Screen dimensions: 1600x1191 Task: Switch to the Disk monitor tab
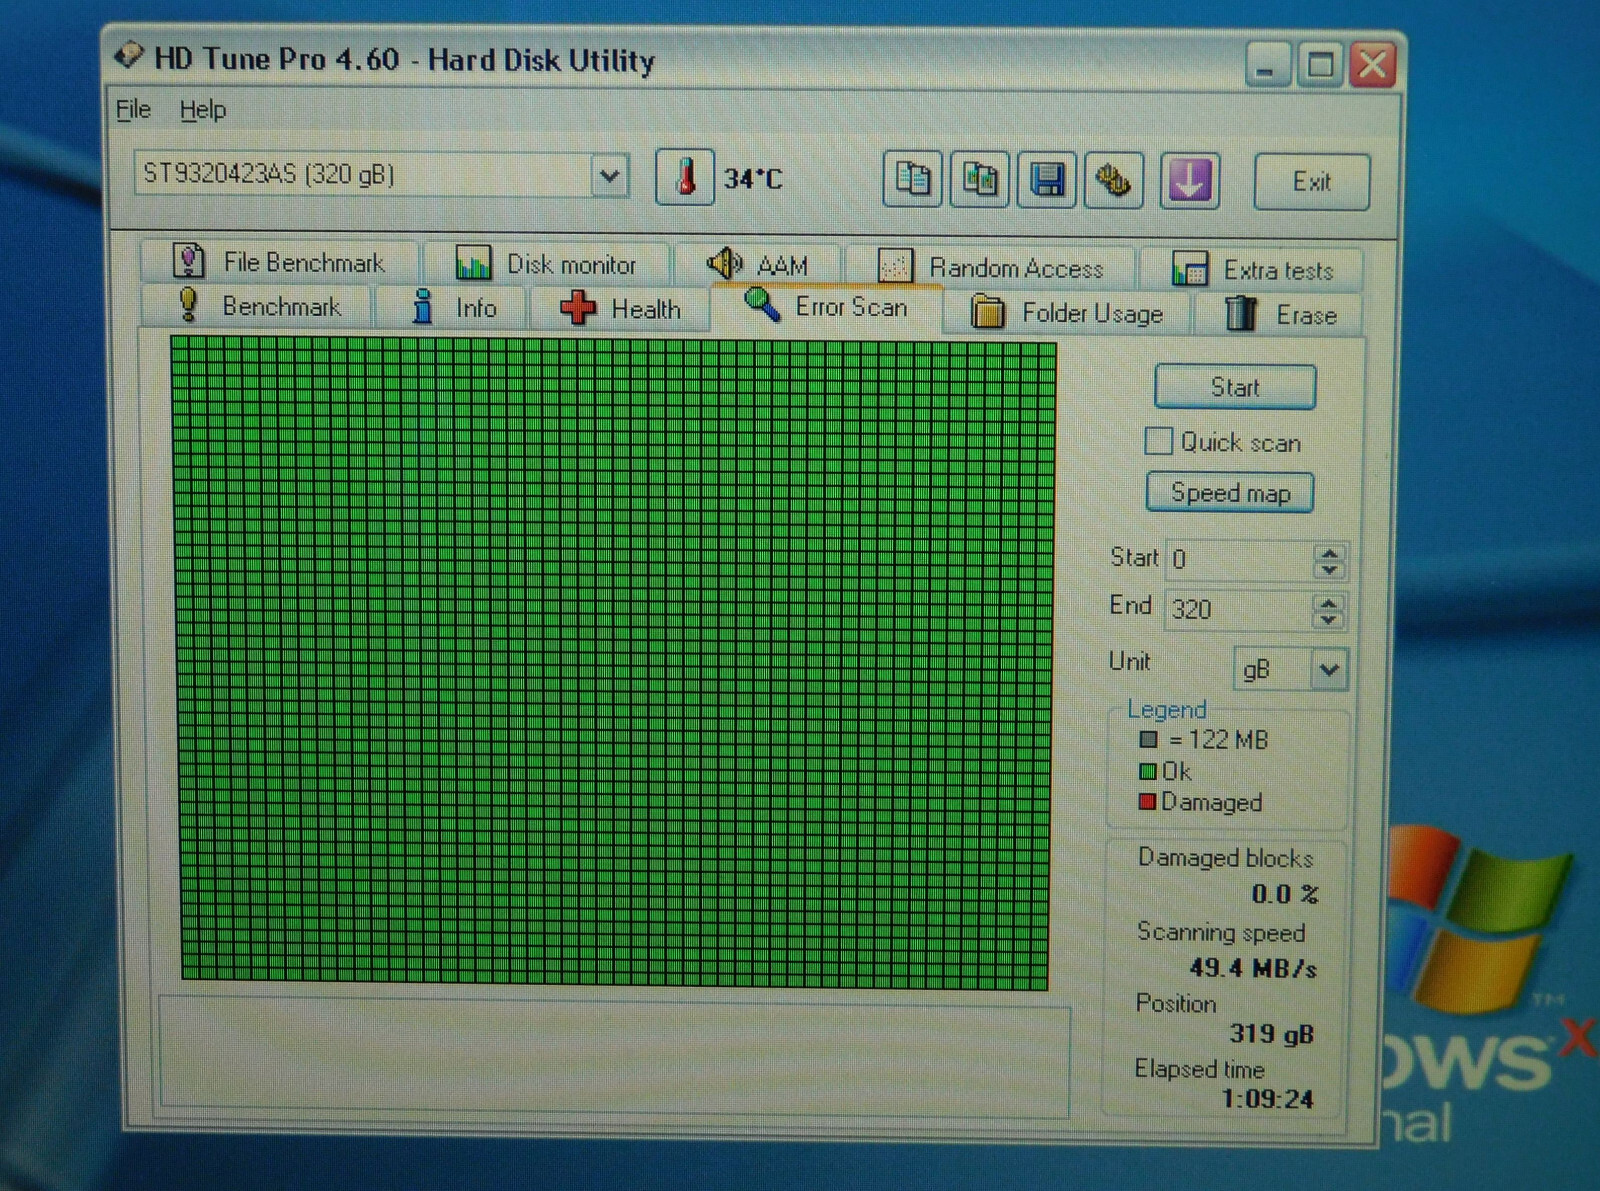point(546,264)
